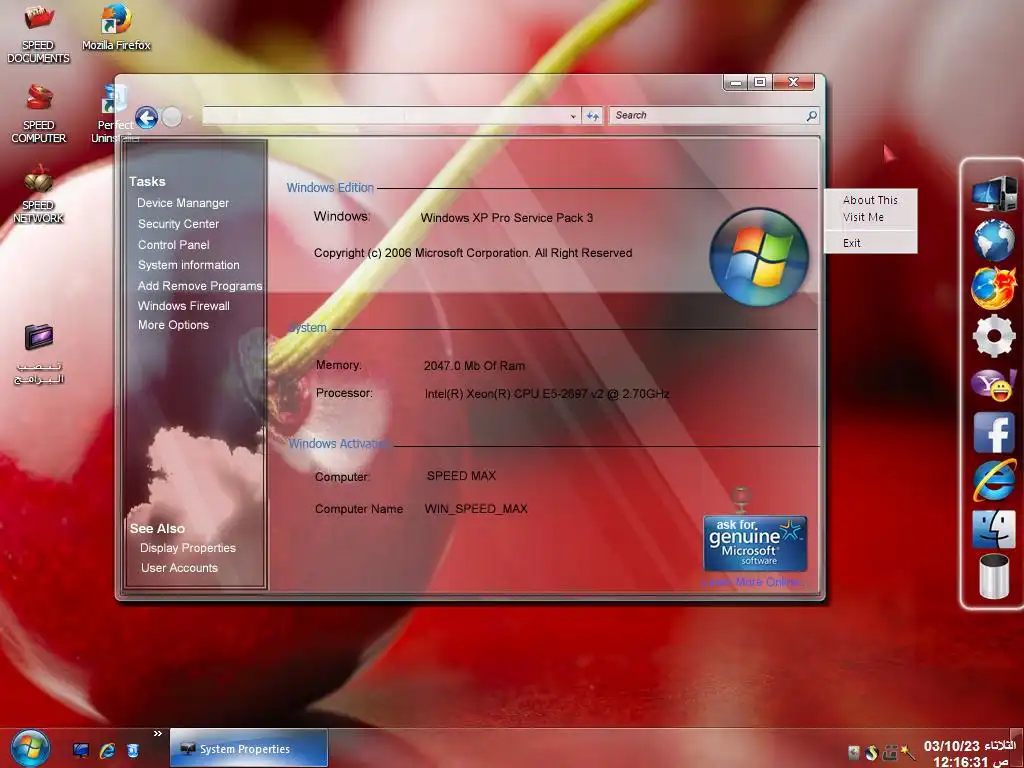Open the gear settings icon in the dock
The width and height of the screenshot is (1024, 768).
tap(993, 336)
